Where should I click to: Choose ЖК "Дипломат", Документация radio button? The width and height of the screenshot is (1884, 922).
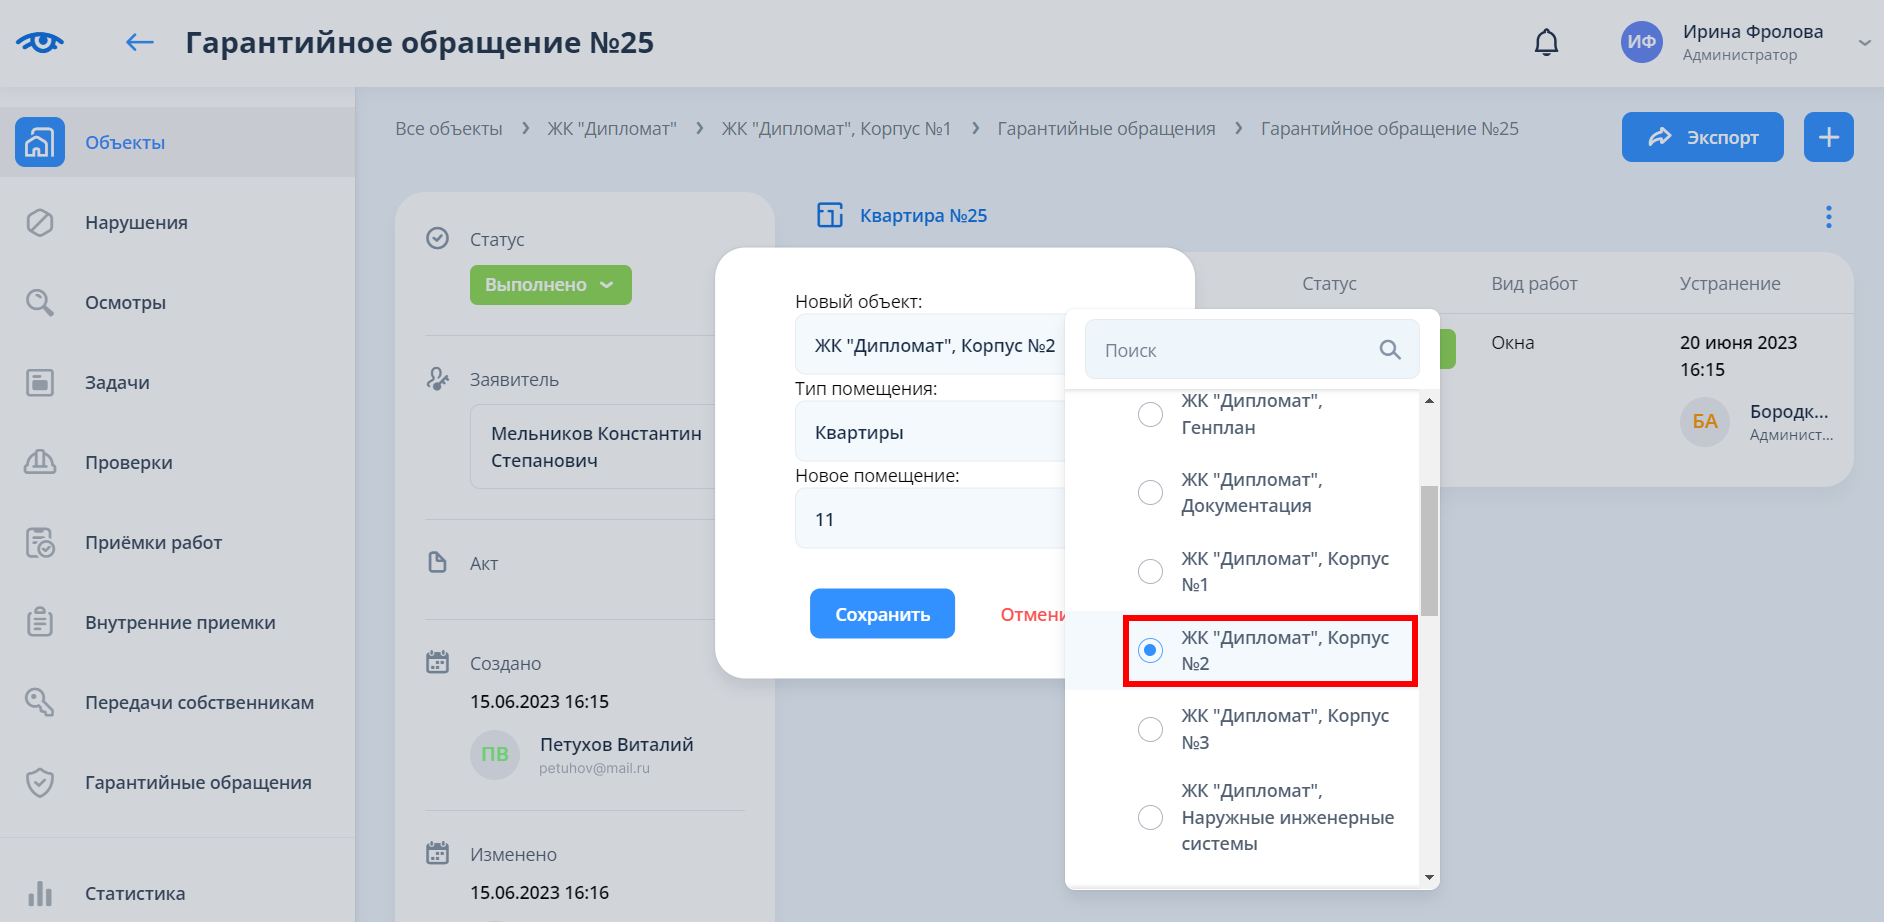(x=1151, y=493)
